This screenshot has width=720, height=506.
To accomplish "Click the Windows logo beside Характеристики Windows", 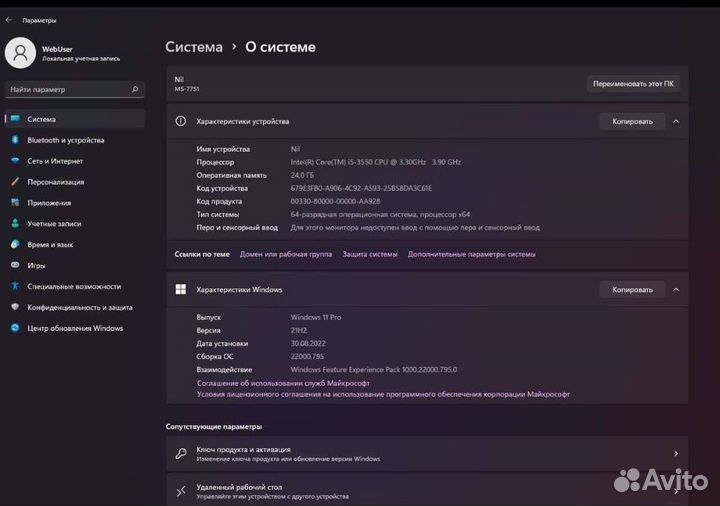I will [181, 289].
